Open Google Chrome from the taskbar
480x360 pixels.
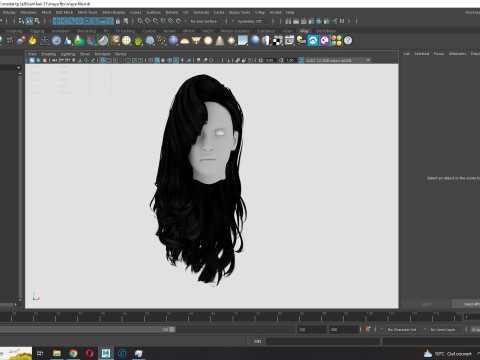click(x=73, y=353)
